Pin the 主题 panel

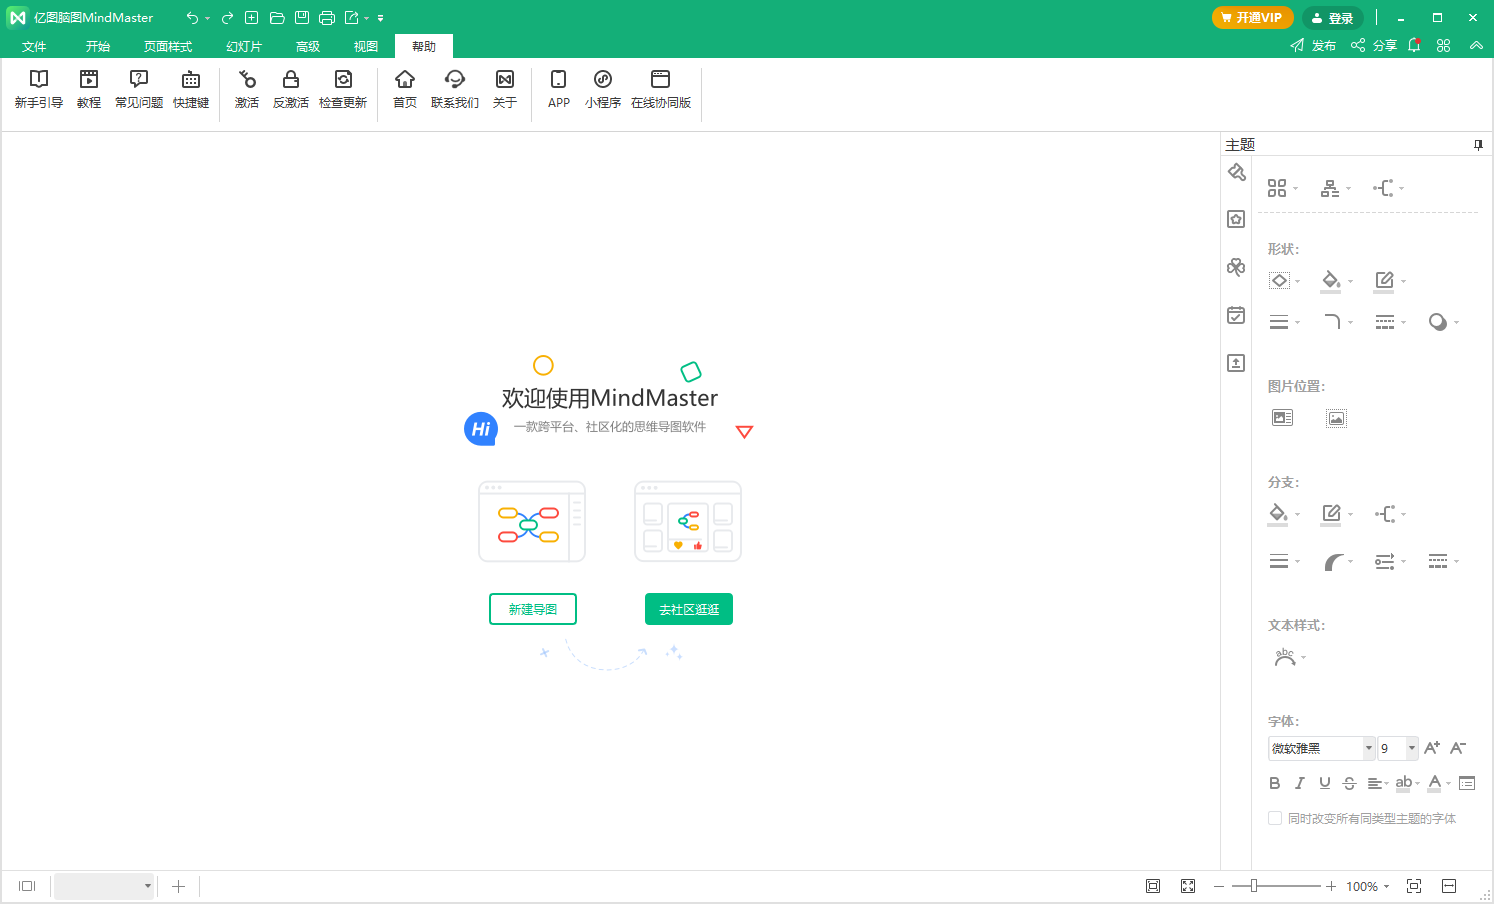(1478, 145)
